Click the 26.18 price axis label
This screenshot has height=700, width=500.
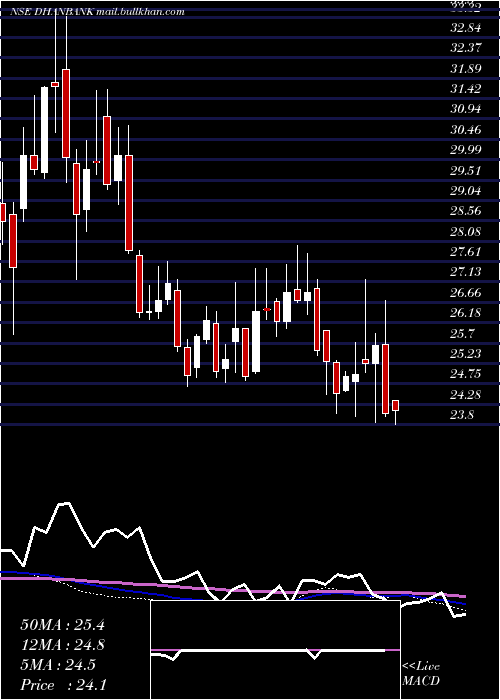[x=466, y=312]
